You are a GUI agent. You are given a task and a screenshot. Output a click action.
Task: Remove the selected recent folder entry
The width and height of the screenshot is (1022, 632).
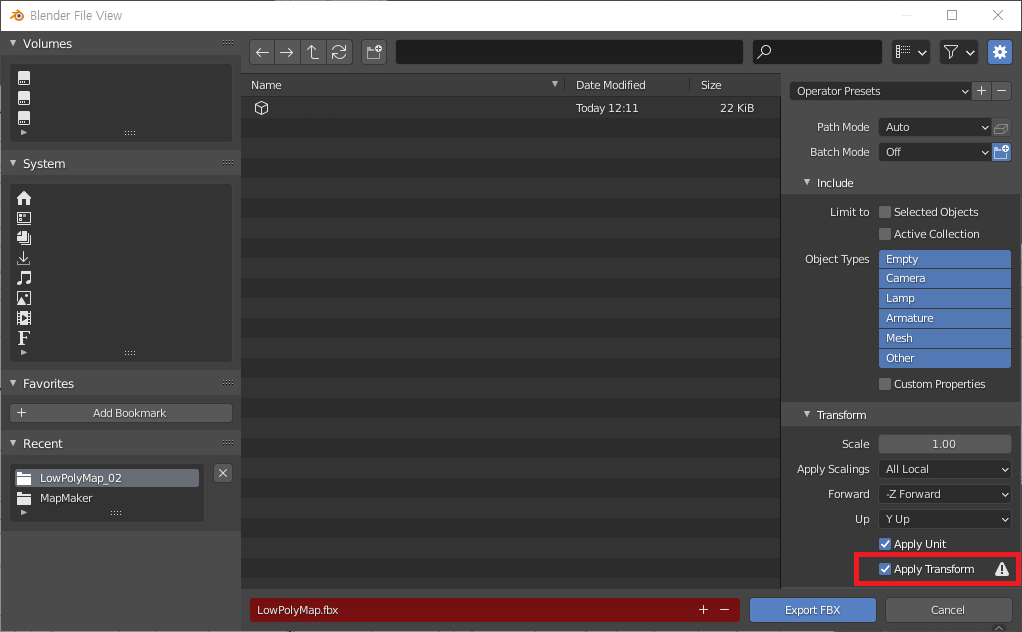coord(223,473)
